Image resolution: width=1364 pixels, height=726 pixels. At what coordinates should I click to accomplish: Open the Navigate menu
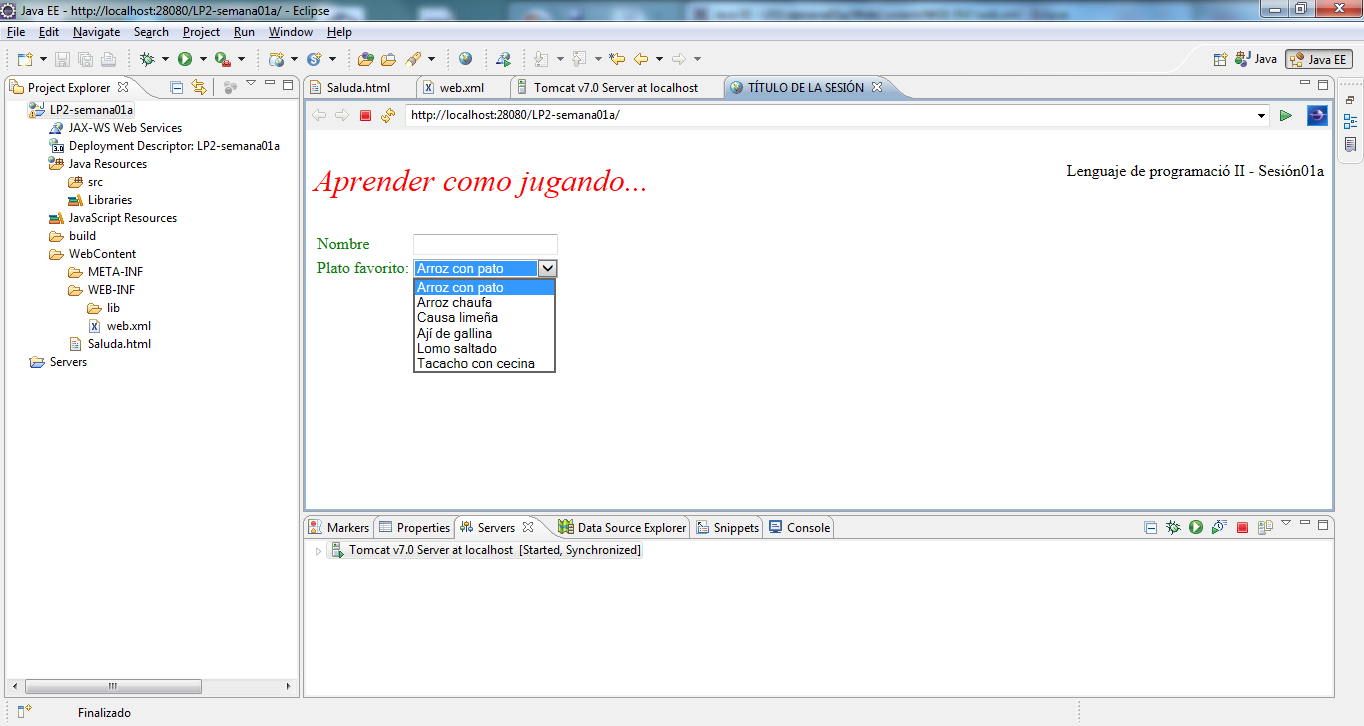[x=96, y=31]
